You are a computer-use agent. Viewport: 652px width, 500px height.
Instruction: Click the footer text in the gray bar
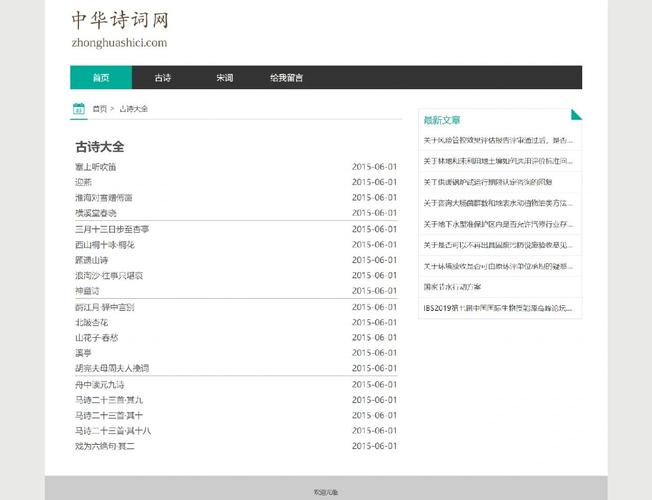point(326,493)
